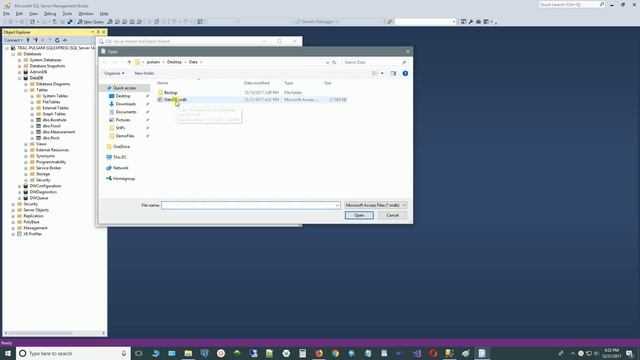Click the File name input field
The width and height of the screenshot is (640, 360).
click(250, 205)
